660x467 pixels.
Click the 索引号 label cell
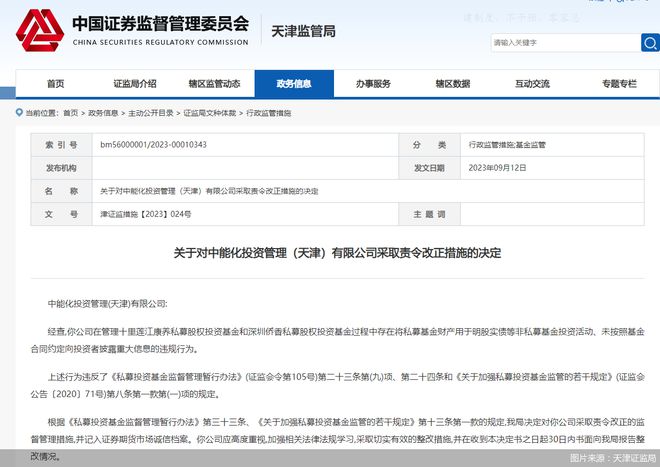tap(61, 145)
